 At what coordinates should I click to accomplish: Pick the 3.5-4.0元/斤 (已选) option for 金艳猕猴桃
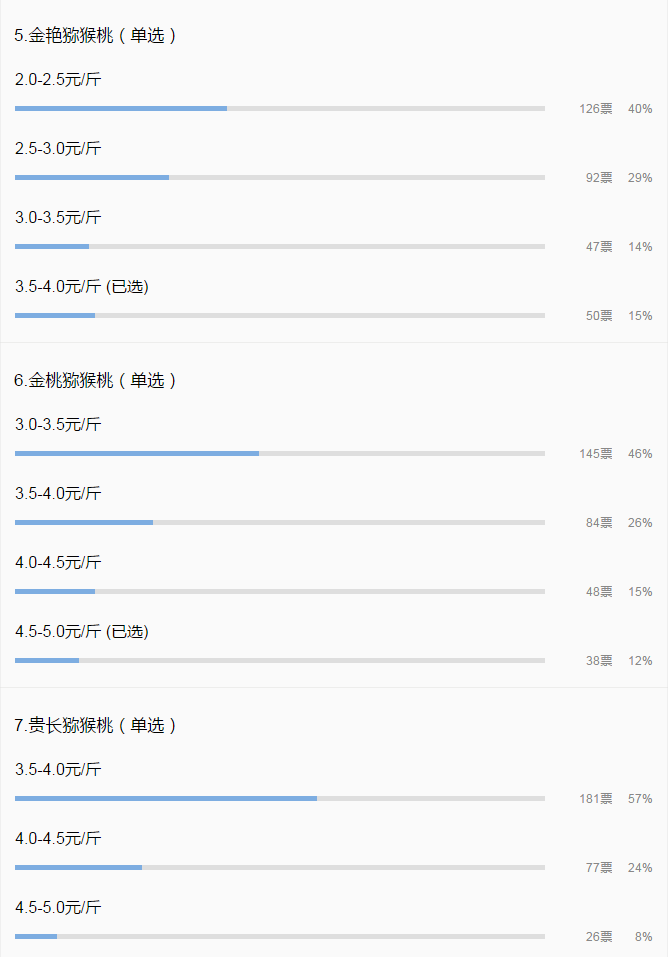click(81, 286)
